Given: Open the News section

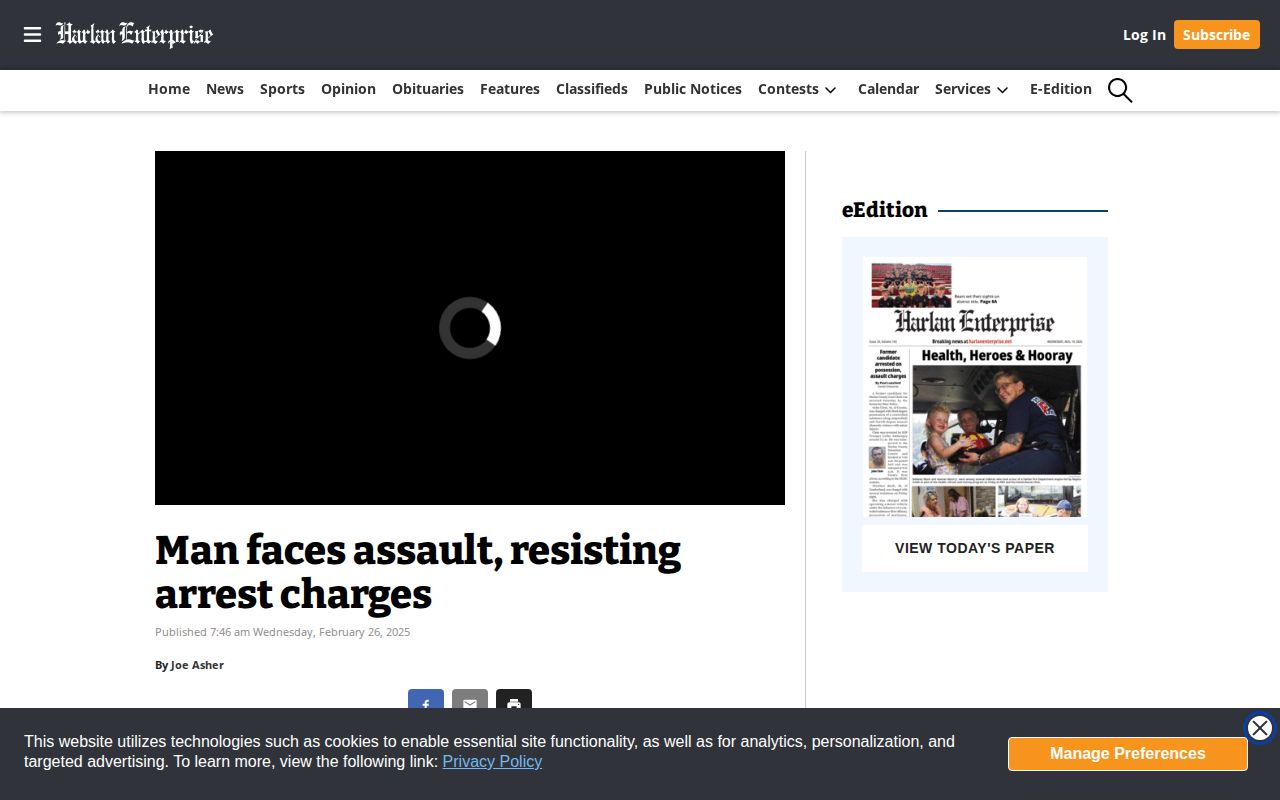Looking at the screenshot, I should 225,89.
